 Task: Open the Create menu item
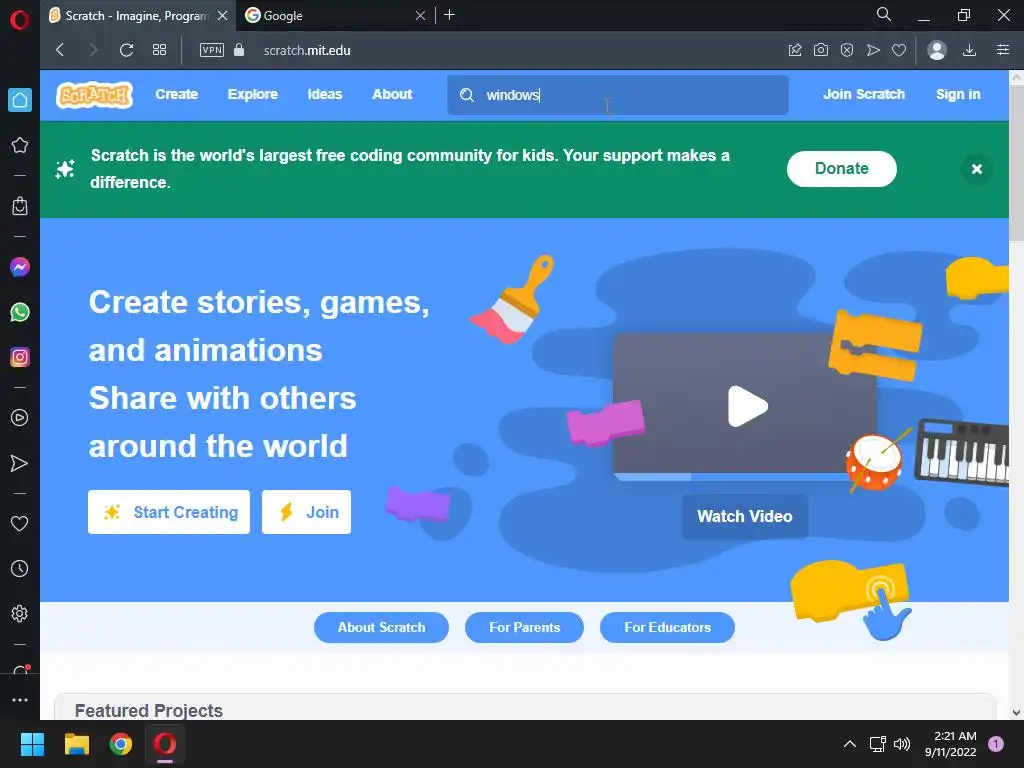coord(177,94)
